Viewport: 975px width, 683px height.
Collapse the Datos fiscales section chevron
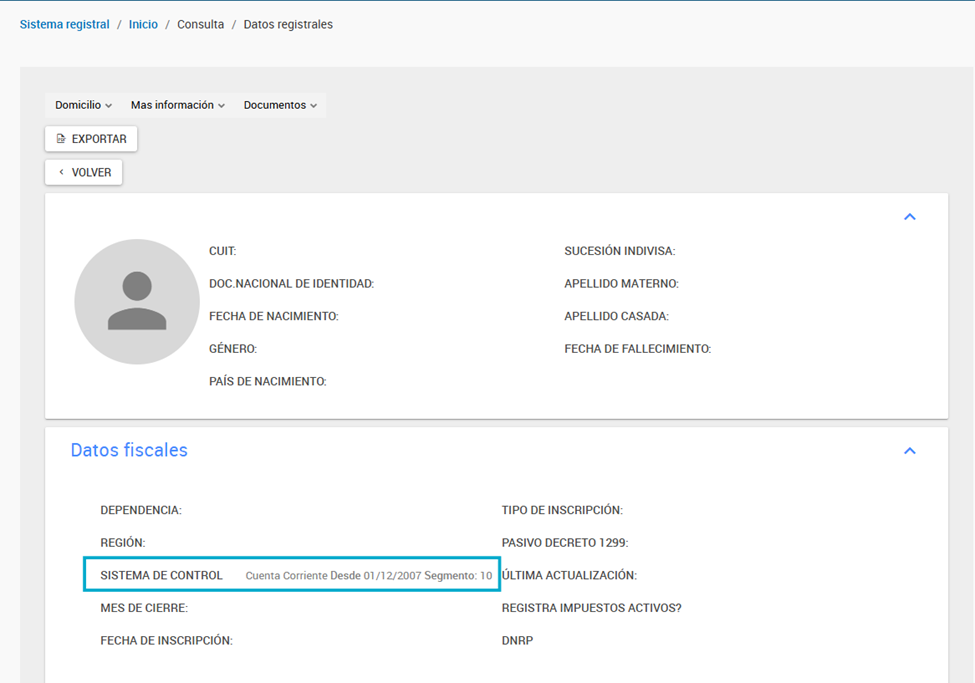pyautogui.click(x=909, y=451)
